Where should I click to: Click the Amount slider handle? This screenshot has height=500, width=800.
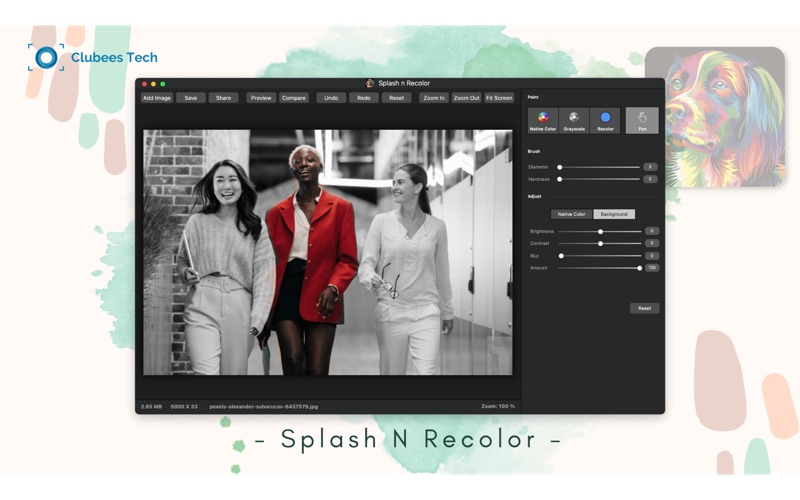coord(639,268)
